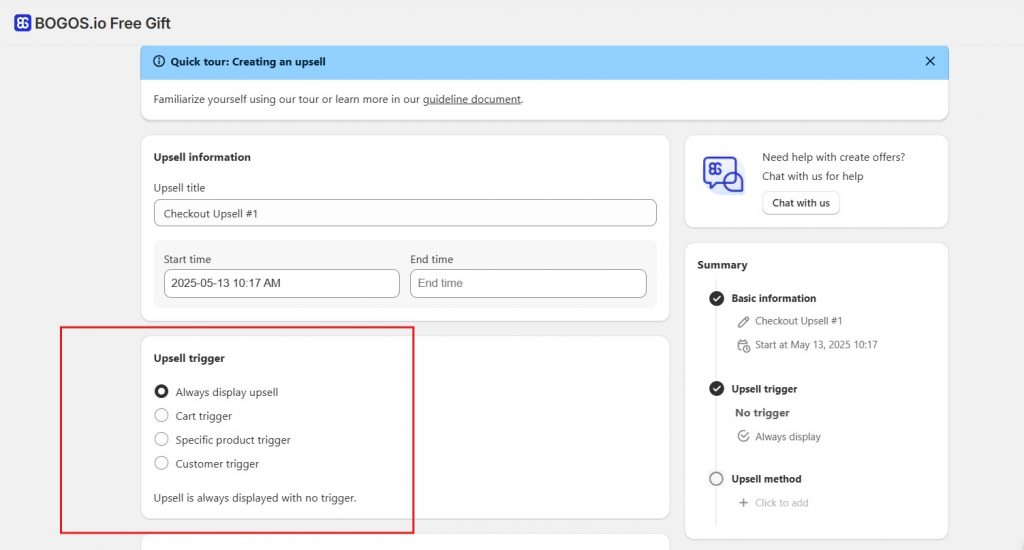Screen dimensions: 1024x550
Task: Close the Quick tour banner
Action: [930, 61]
